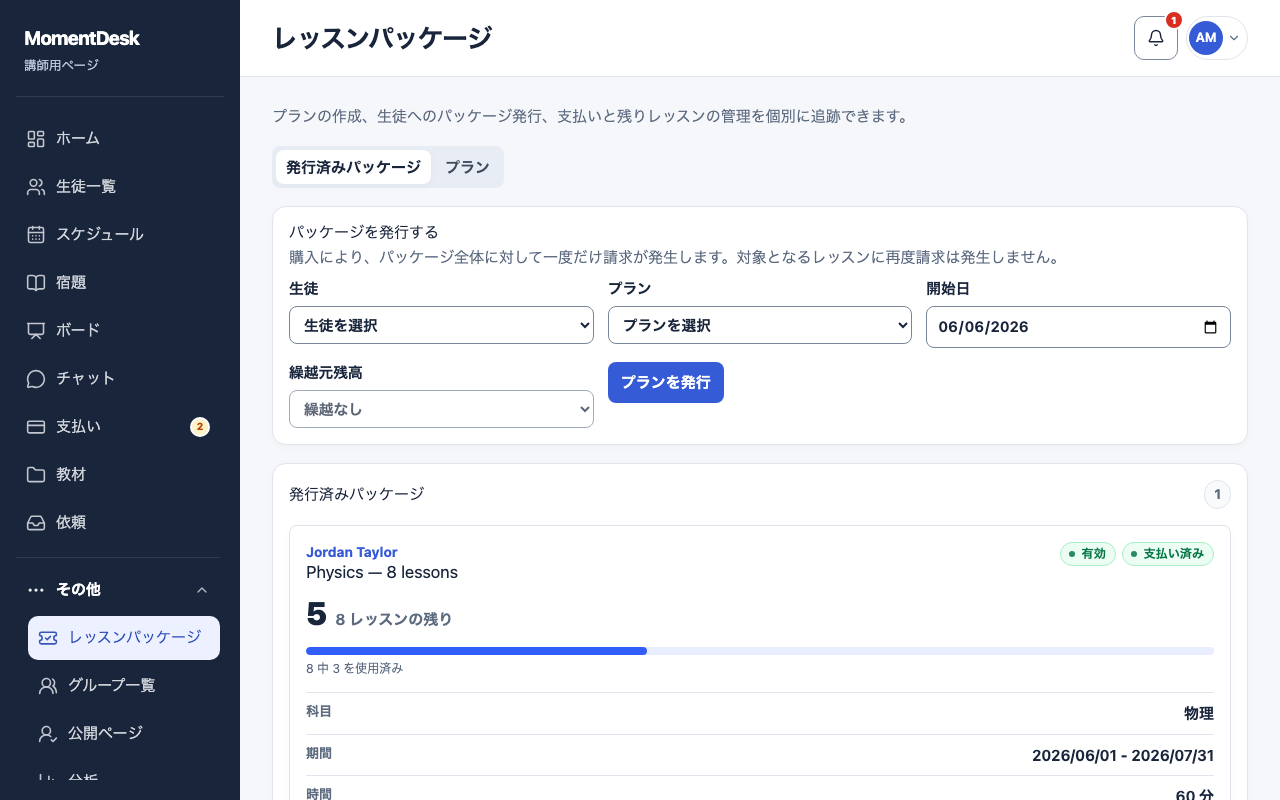Click the 発行済みパッケージ count badge 1
The width and height of the screenshot is (1280, 800).
pyautogui.click(x=1217, y=494)
